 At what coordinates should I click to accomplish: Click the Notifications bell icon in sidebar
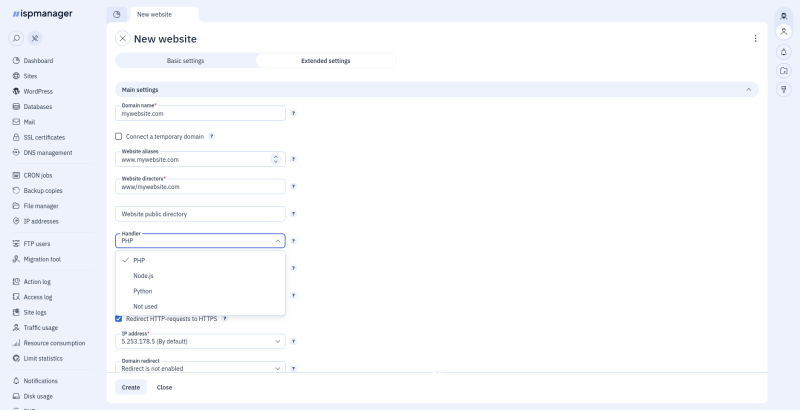click(x=16, y=381)
